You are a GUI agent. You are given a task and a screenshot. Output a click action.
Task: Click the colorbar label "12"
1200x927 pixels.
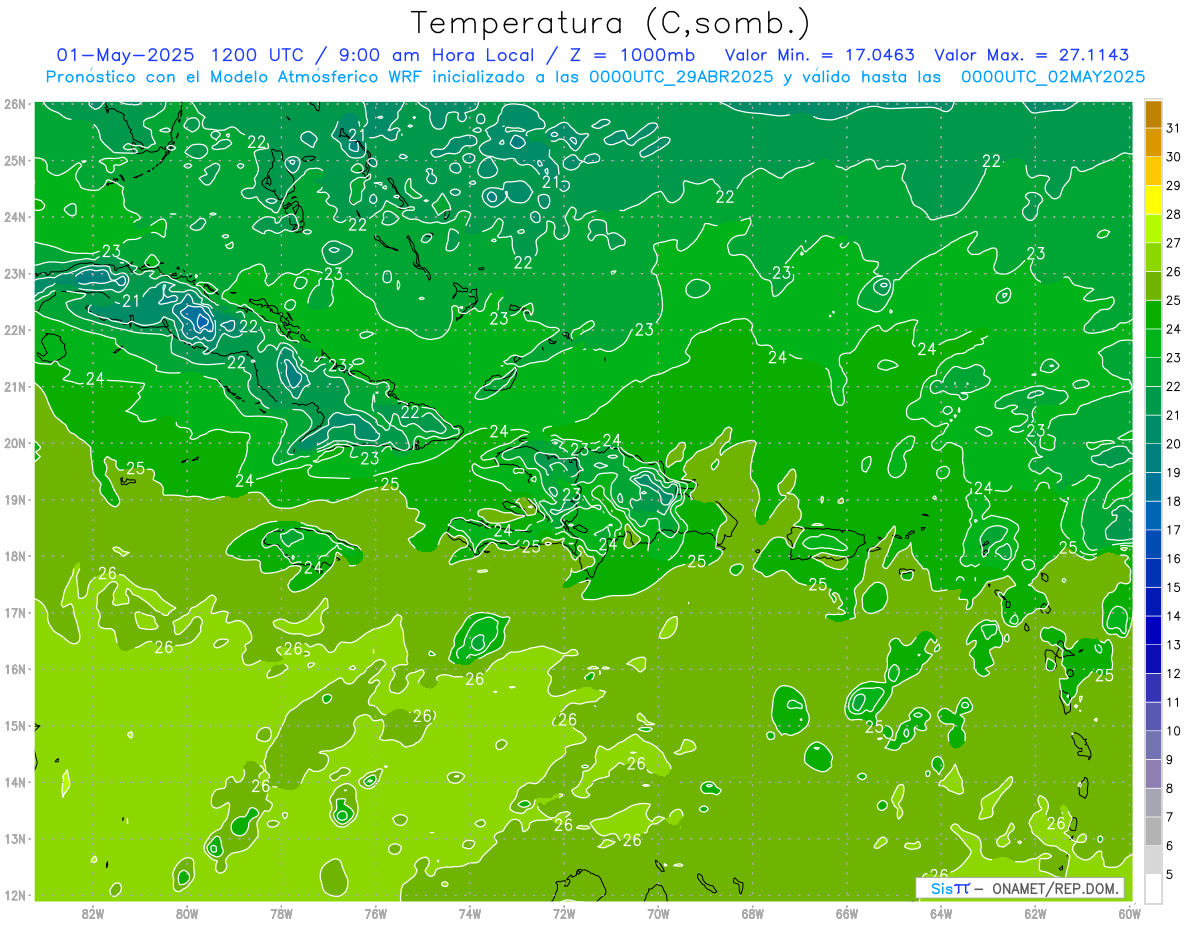1174,673
